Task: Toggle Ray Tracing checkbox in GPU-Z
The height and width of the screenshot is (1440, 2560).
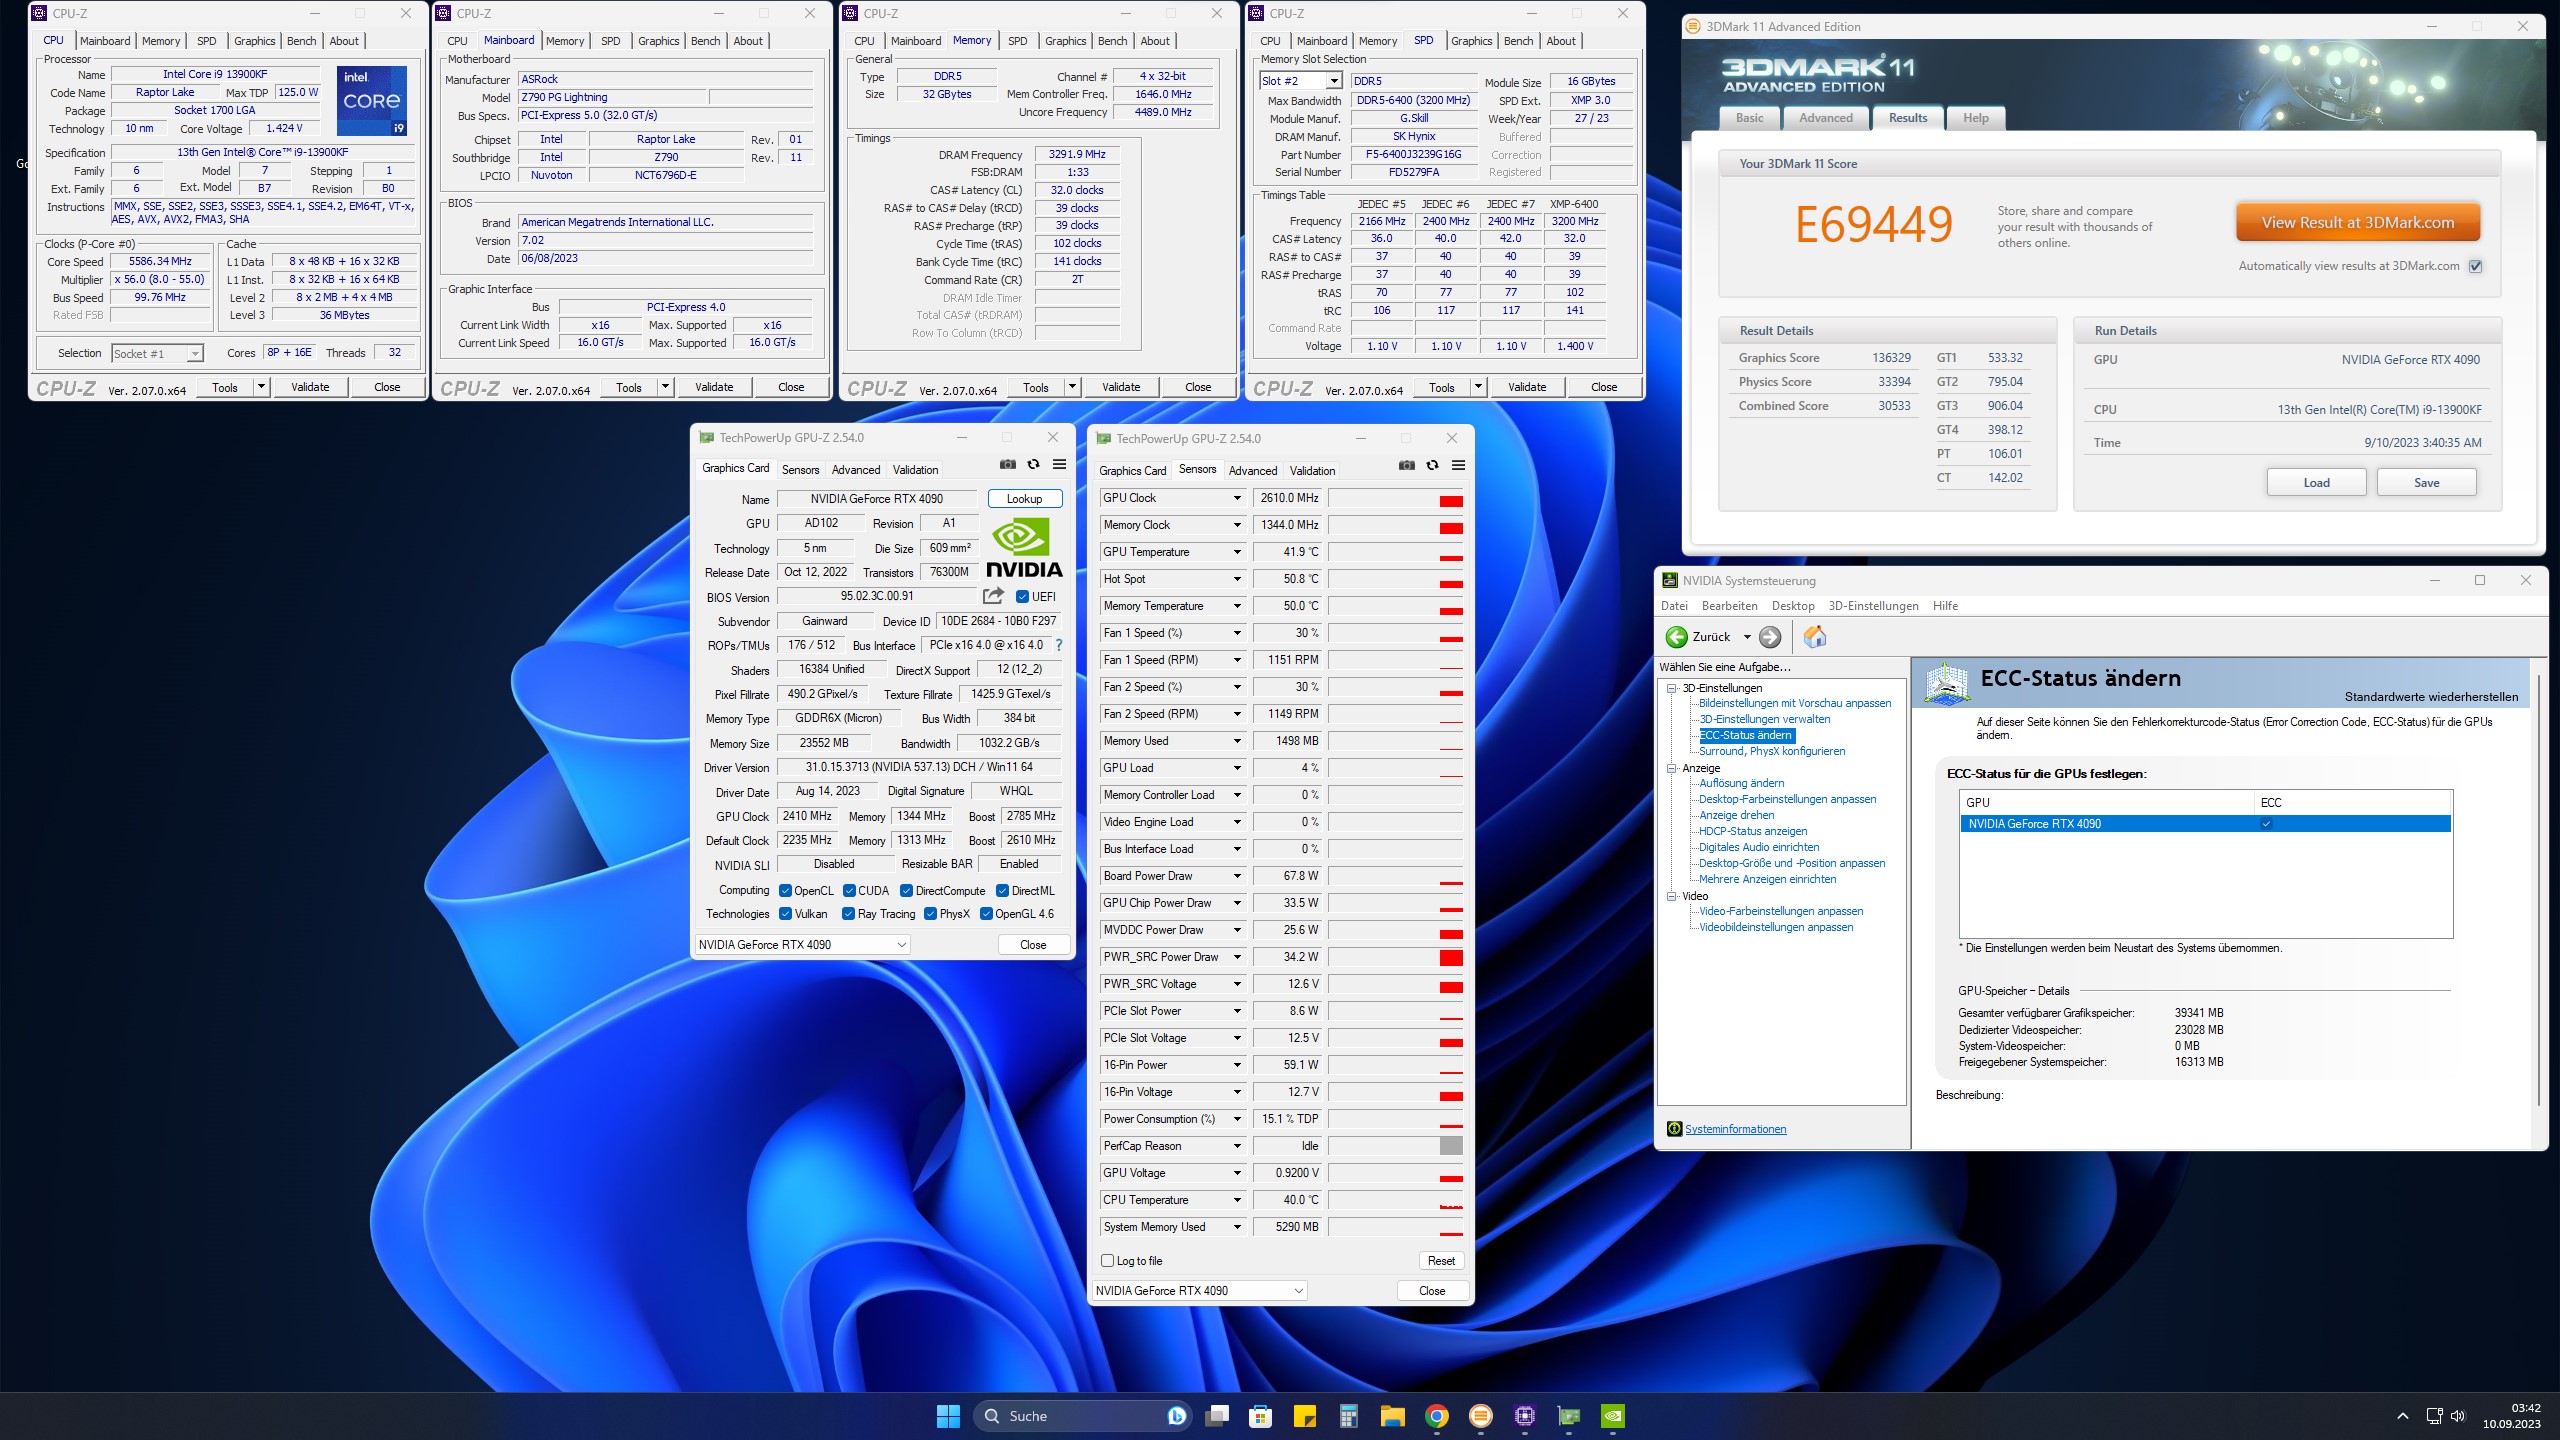Action: click(848, 914)
